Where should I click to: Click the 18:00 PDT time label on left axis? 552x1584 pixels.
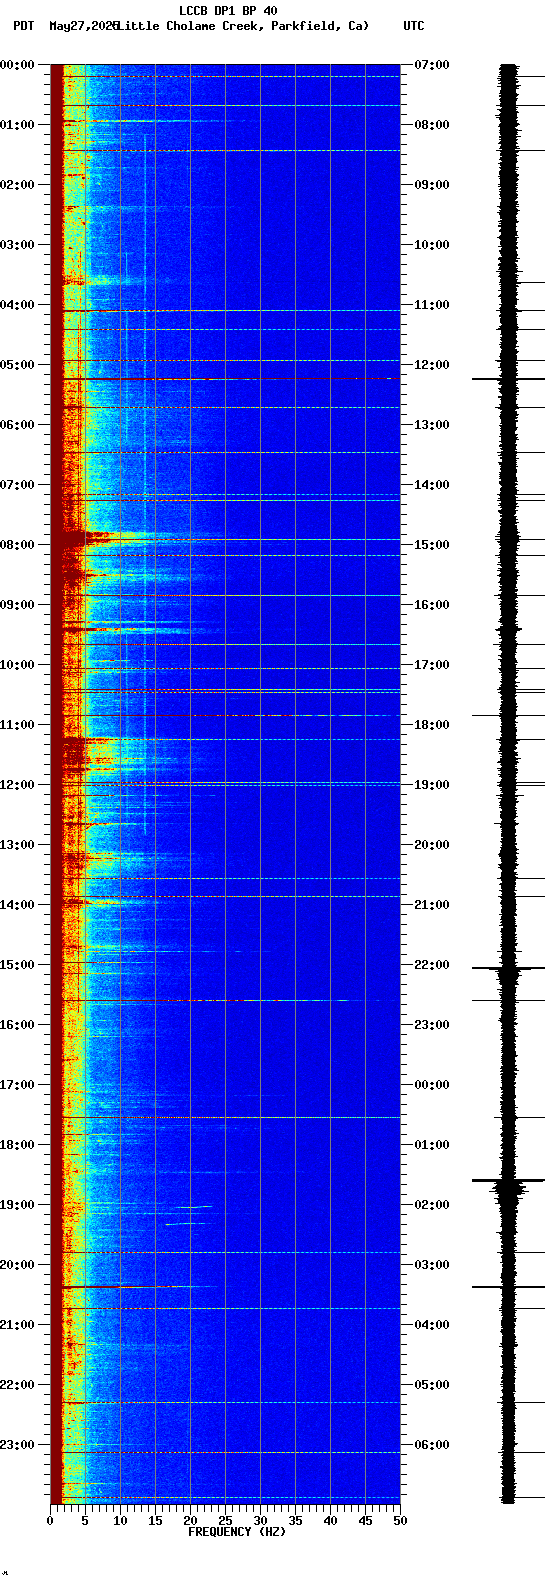(17, 1145)
